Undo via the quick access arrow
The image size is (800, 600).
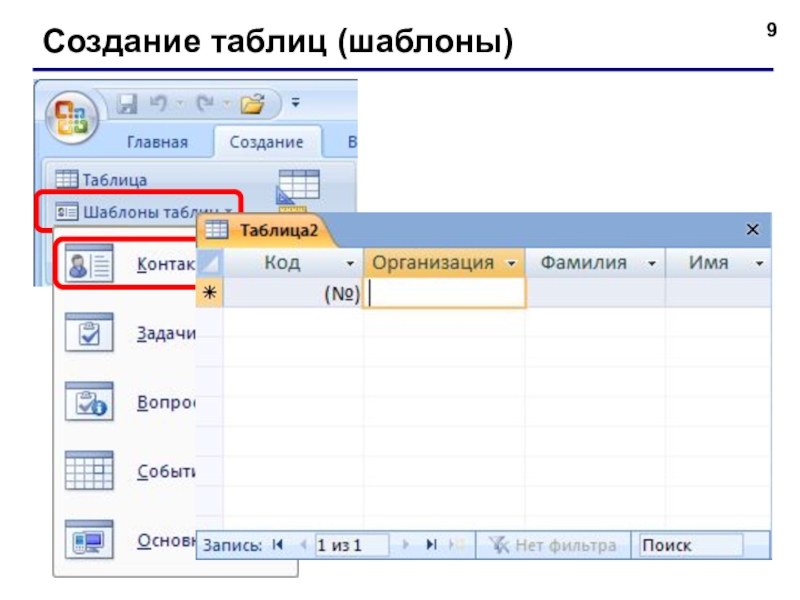pyautogui.click(x=158, y=104)
